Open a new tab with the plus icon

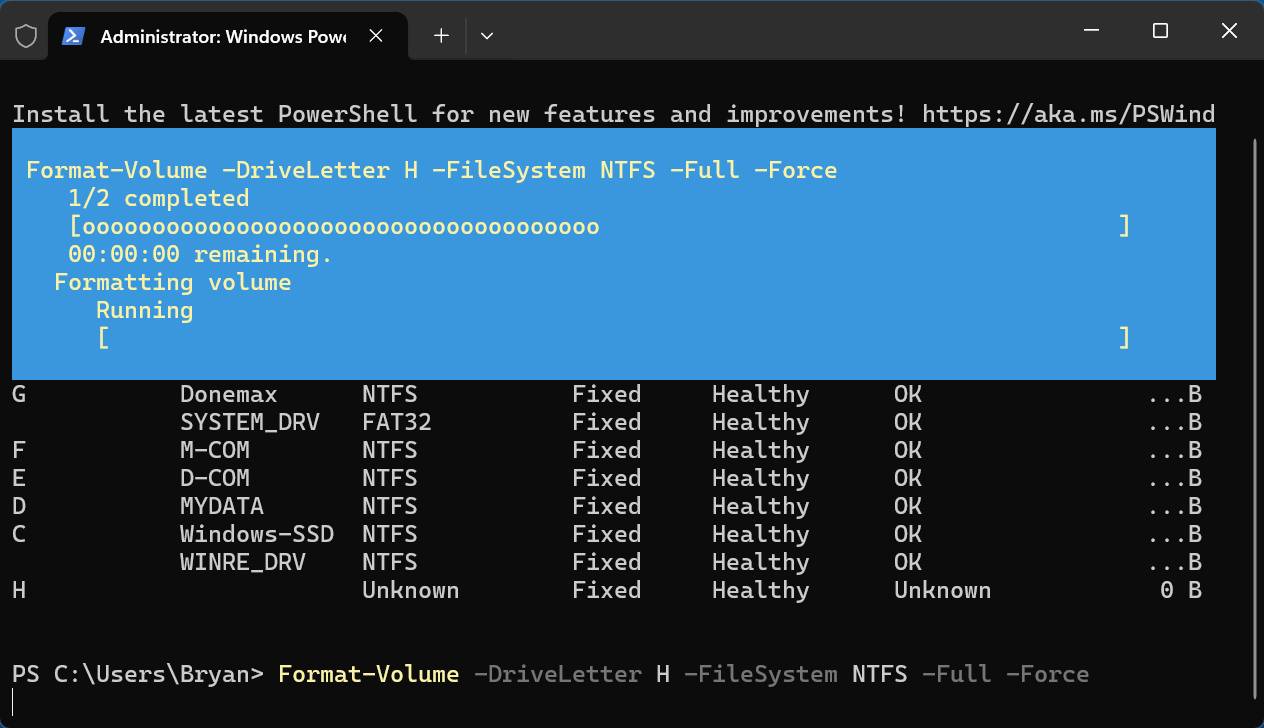coord(440,35)
